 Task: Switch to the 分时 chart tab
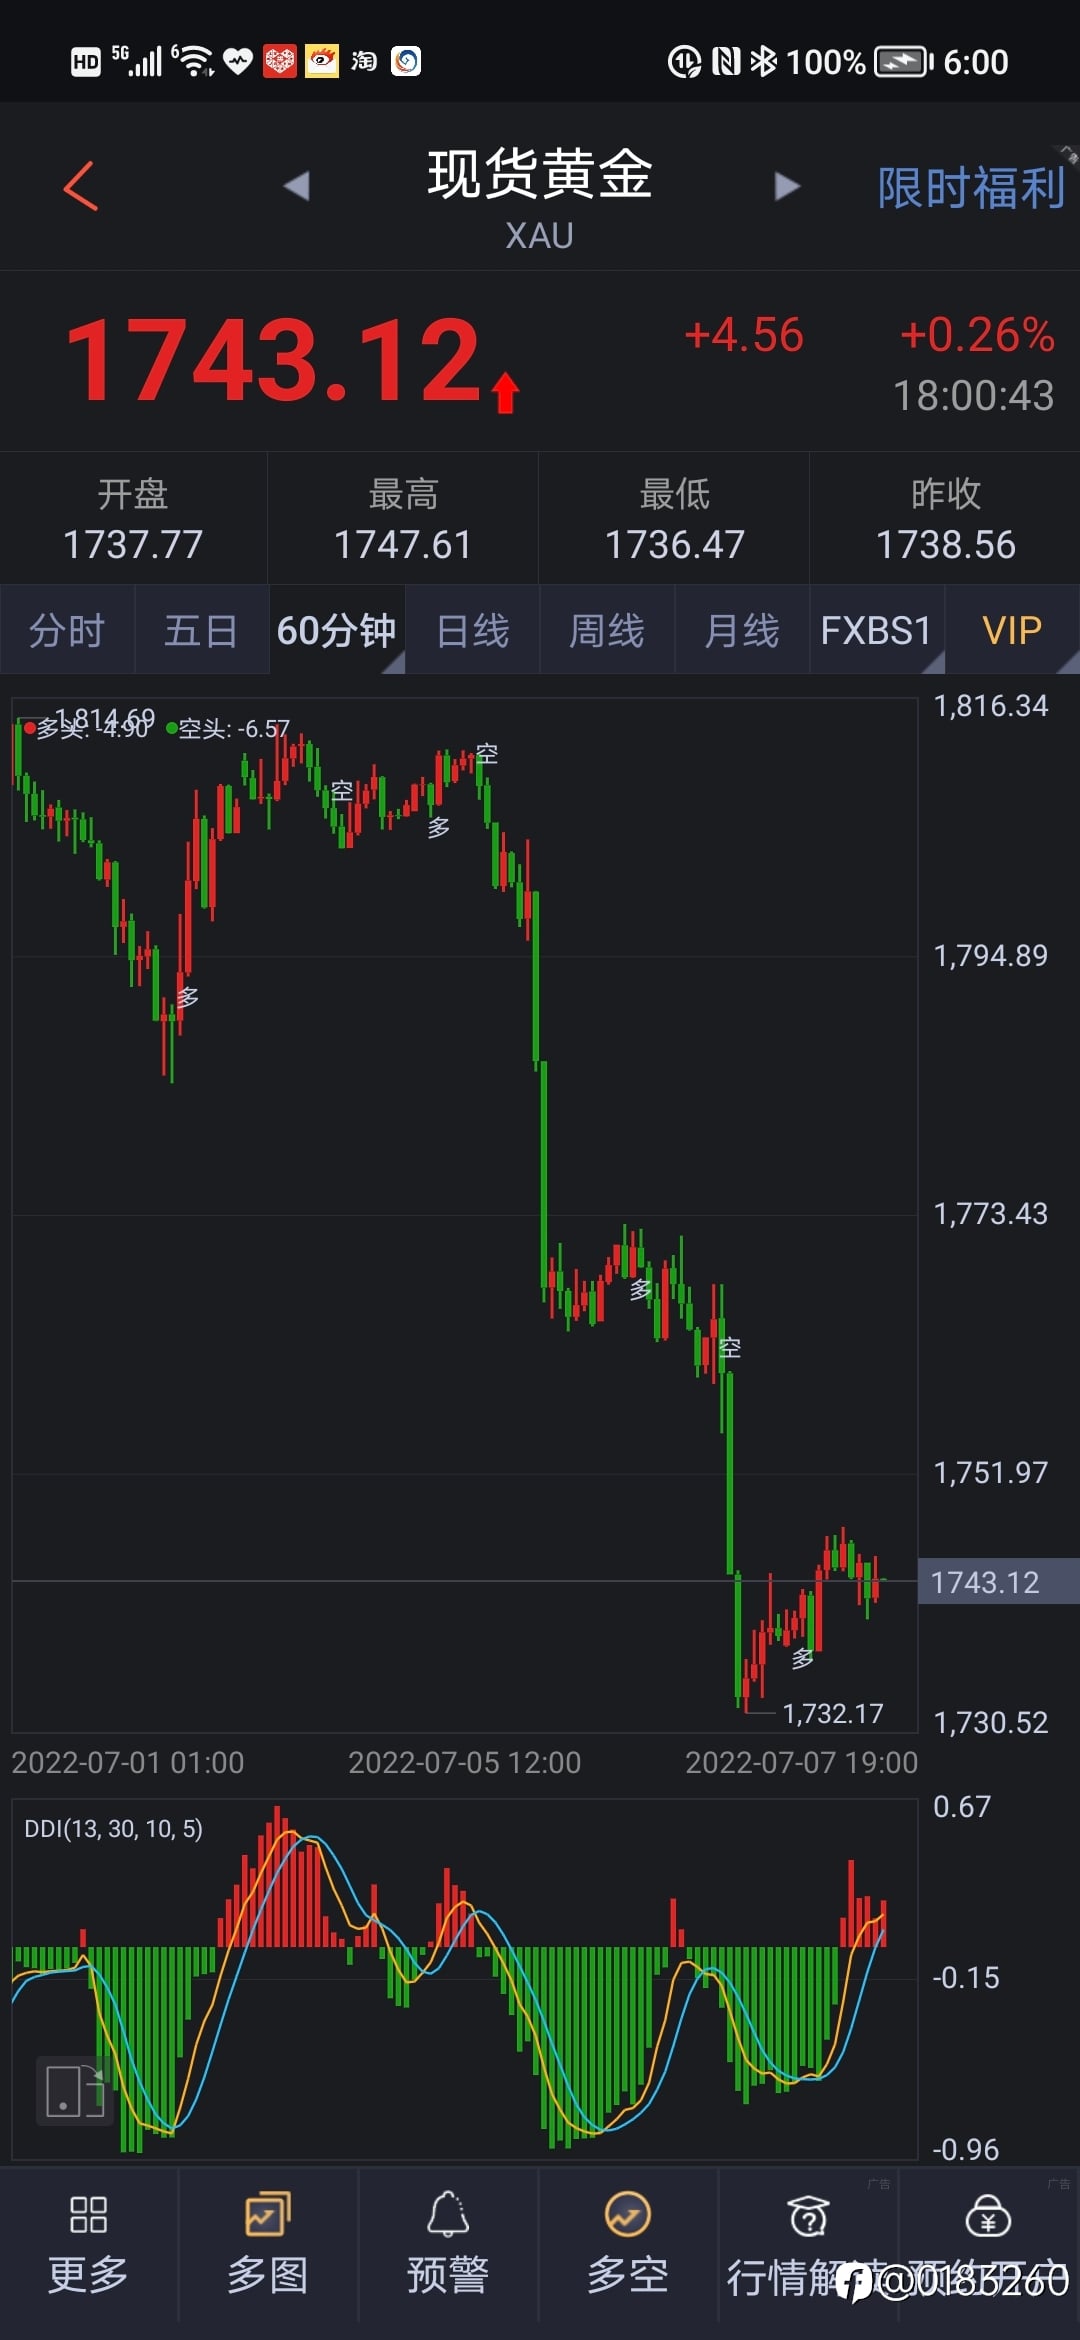click(x=67, y=630)
